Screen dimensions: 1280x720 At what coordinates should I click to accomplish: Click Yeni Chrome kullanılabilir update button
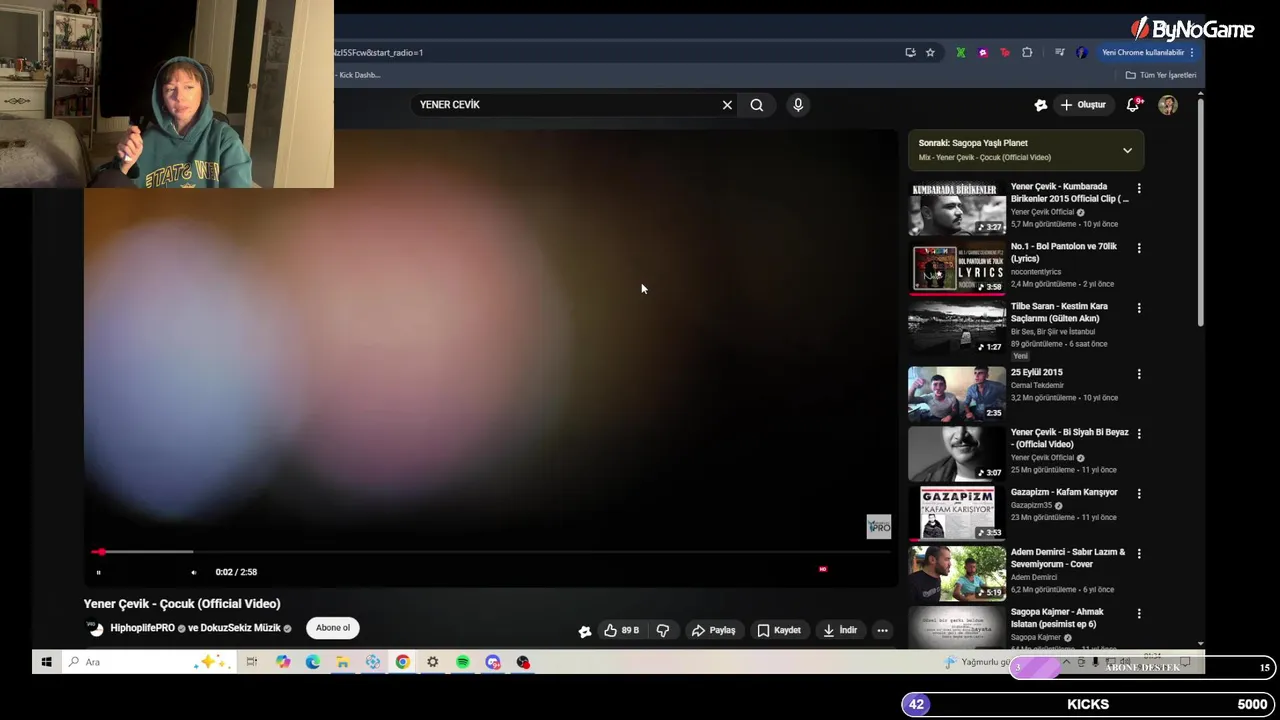click(1147, 53)
